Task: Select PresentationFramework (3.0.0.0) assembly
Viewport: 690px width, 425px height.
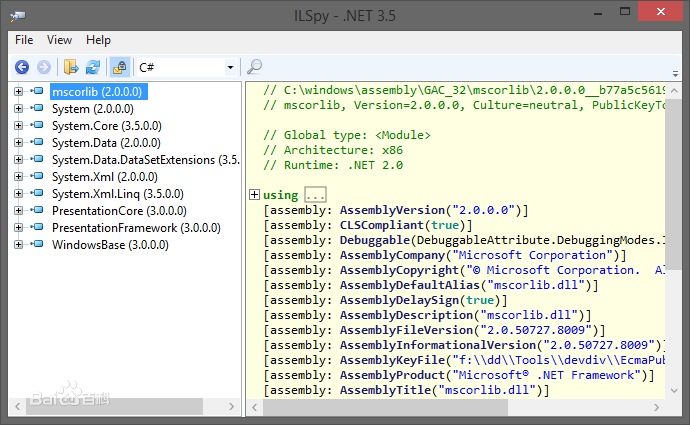Action: [136, 228]
